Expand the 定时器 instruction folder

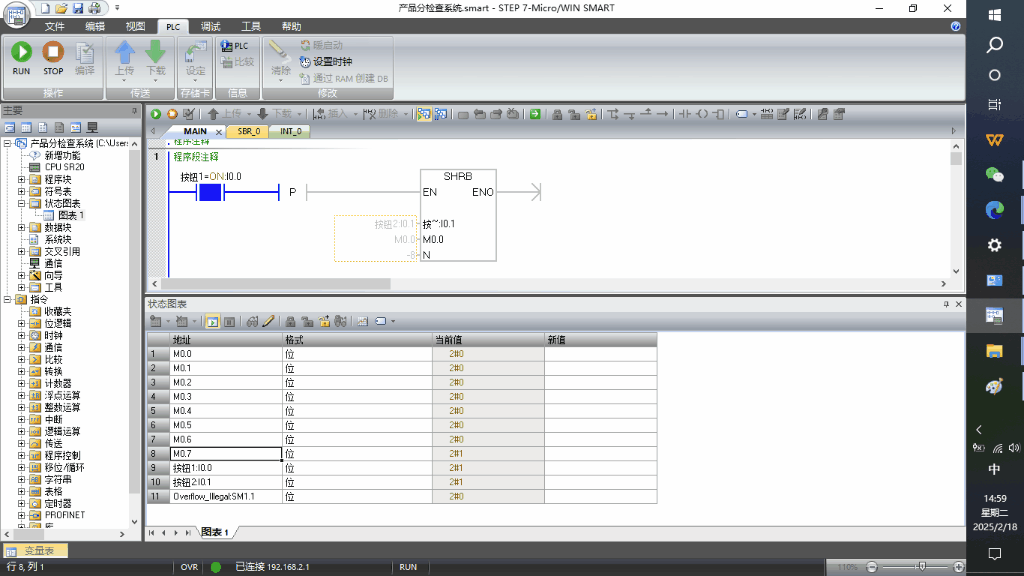point(22,503)
